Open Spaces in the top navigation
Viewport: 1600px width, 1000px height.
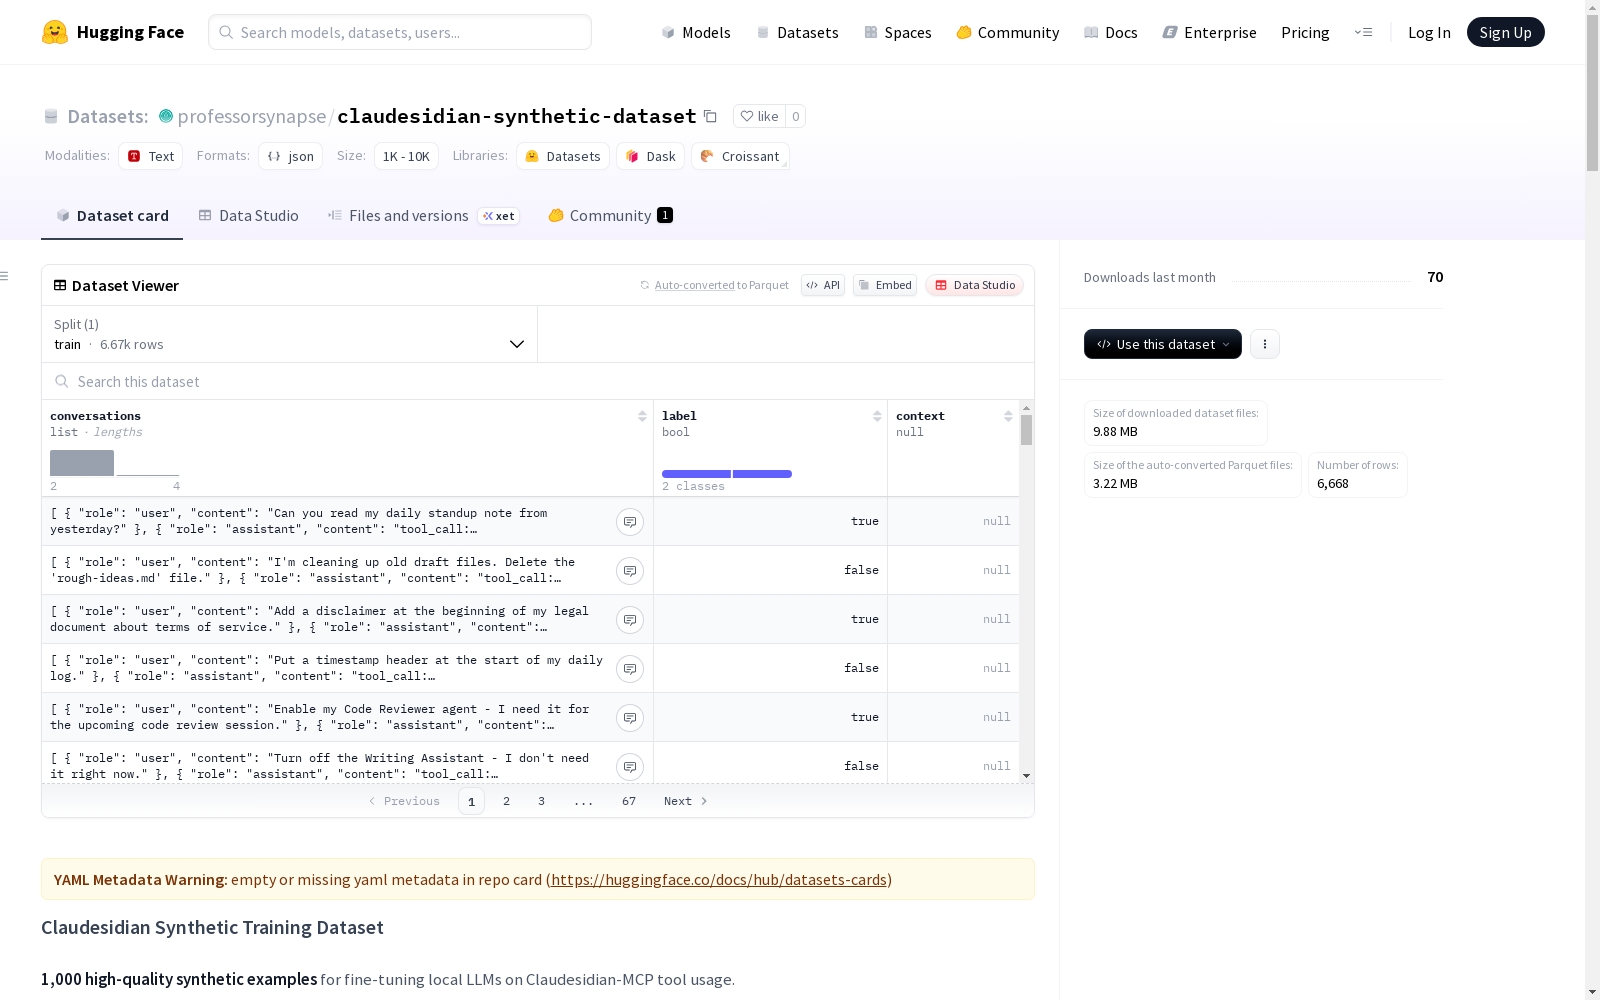(897, 32)
